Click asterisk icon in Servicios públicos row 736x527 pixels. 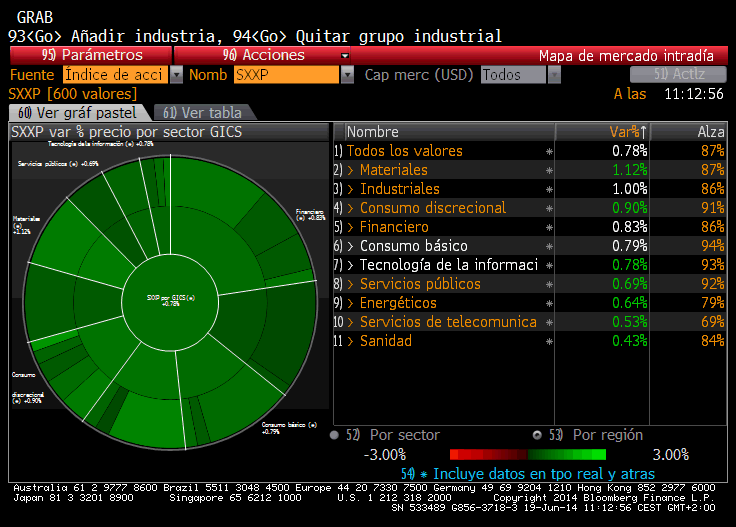pos(549,285)
